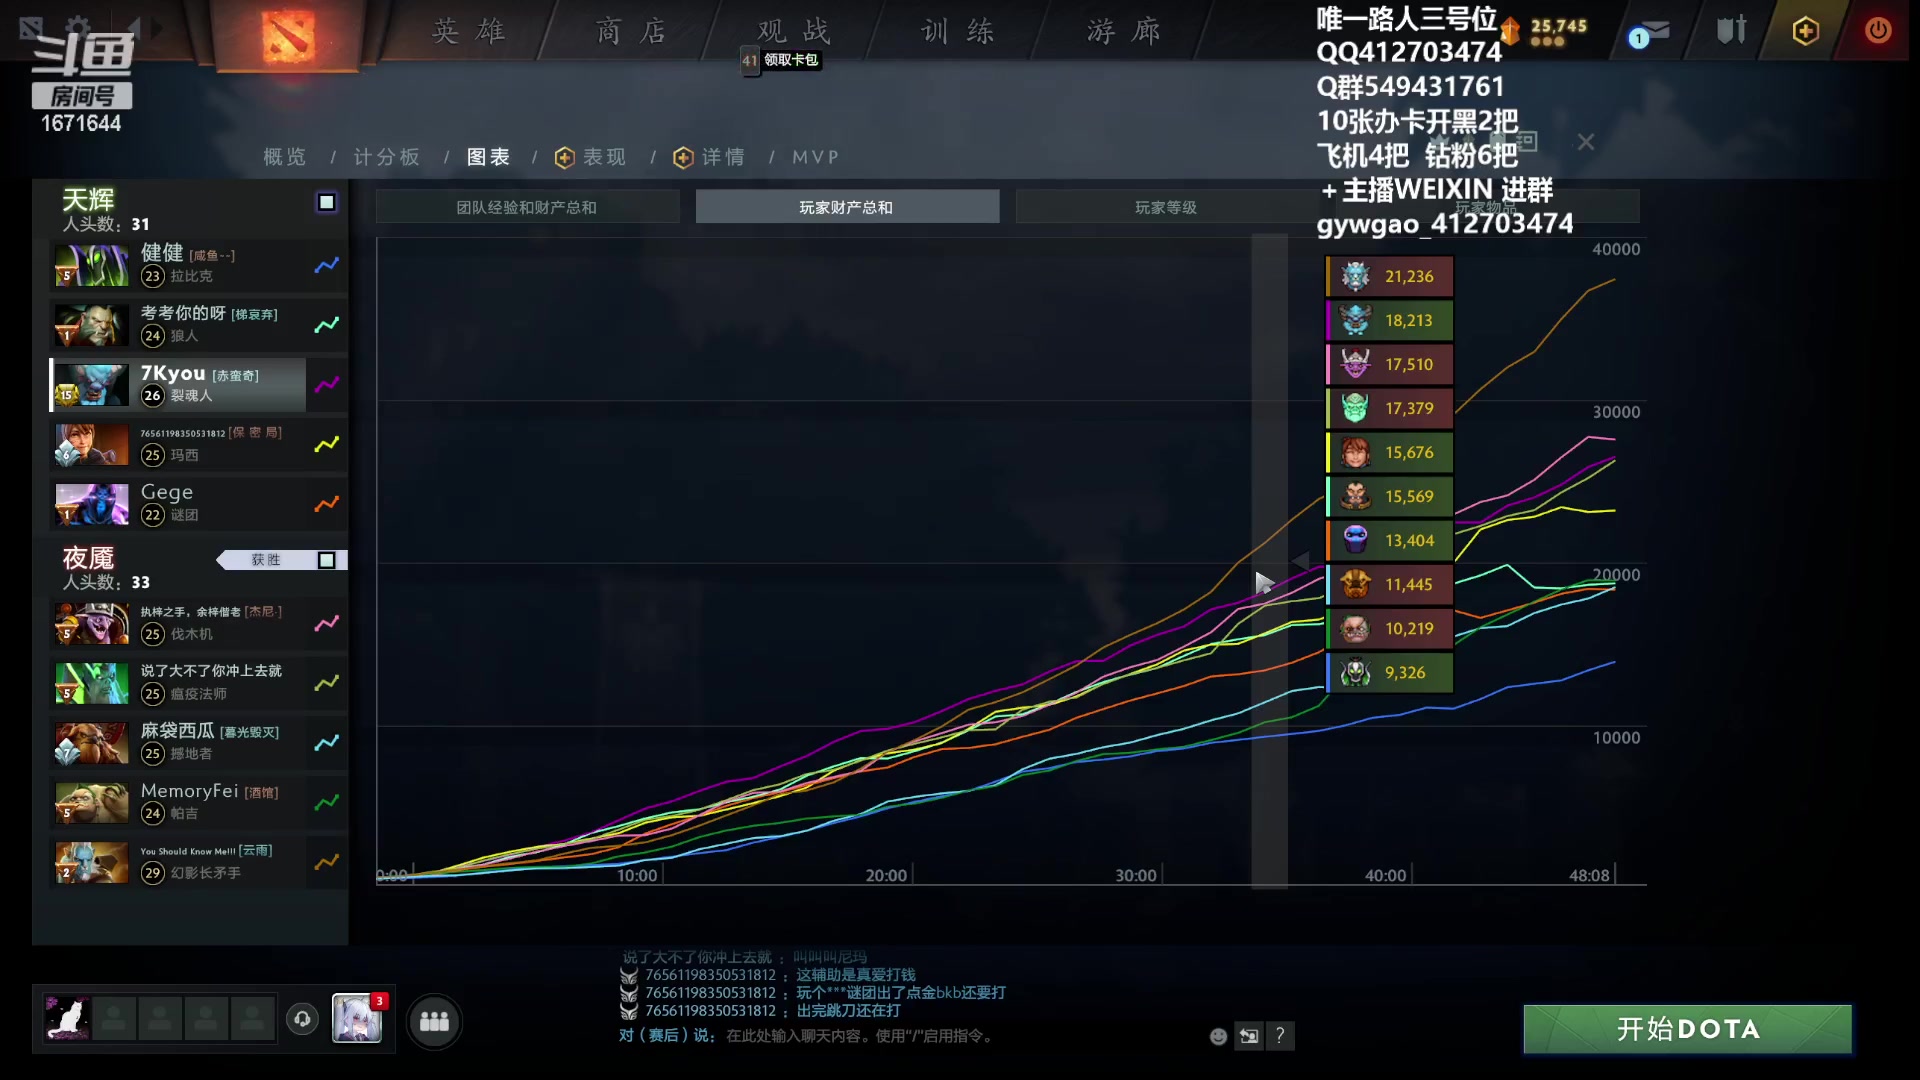Click the gold Dota Plus hexagon icon
Screen dimensions: 1920x1080
click(x=1805, y=31)
